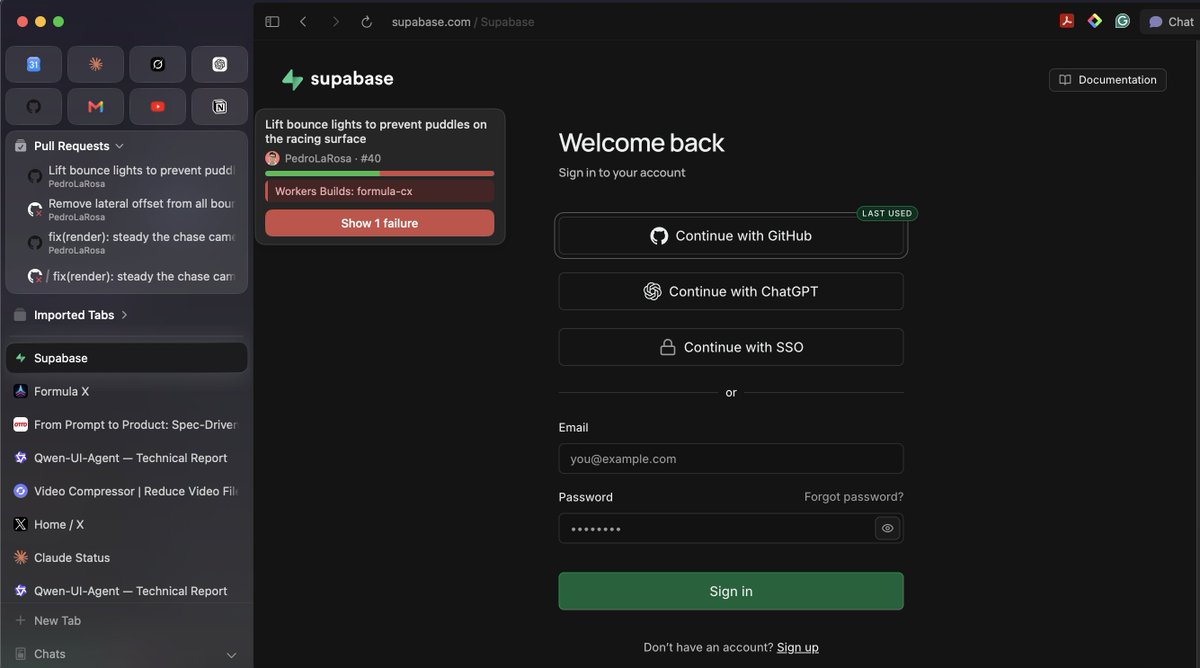Click the Chats icon at sidebar bottom
This screenshot has height=668, width=1200.
pyautogui.click(x=20, y=654)
